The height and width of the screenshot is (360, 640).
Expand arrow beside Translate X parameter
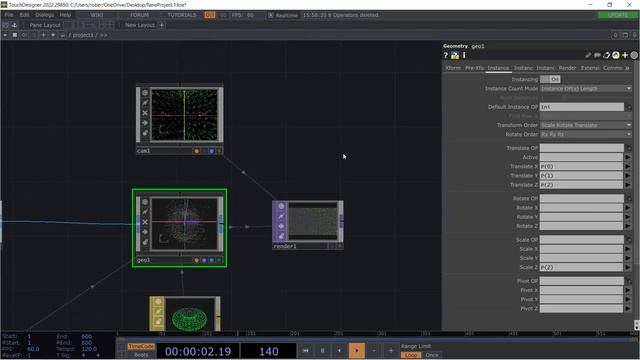pyautogui.click(x=628, y=167)
